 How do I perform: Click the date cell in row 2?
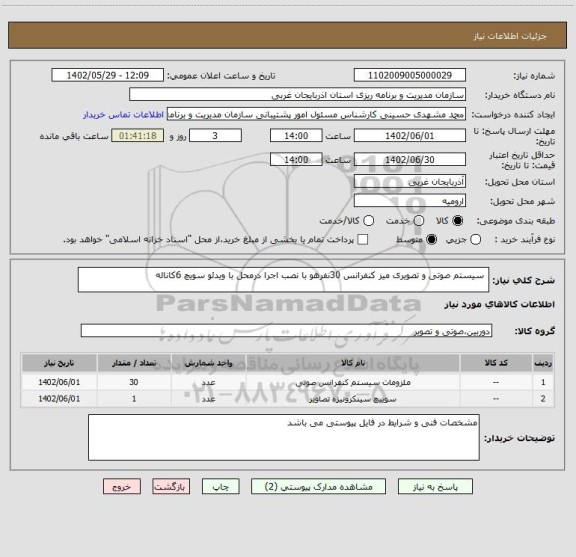59,399
